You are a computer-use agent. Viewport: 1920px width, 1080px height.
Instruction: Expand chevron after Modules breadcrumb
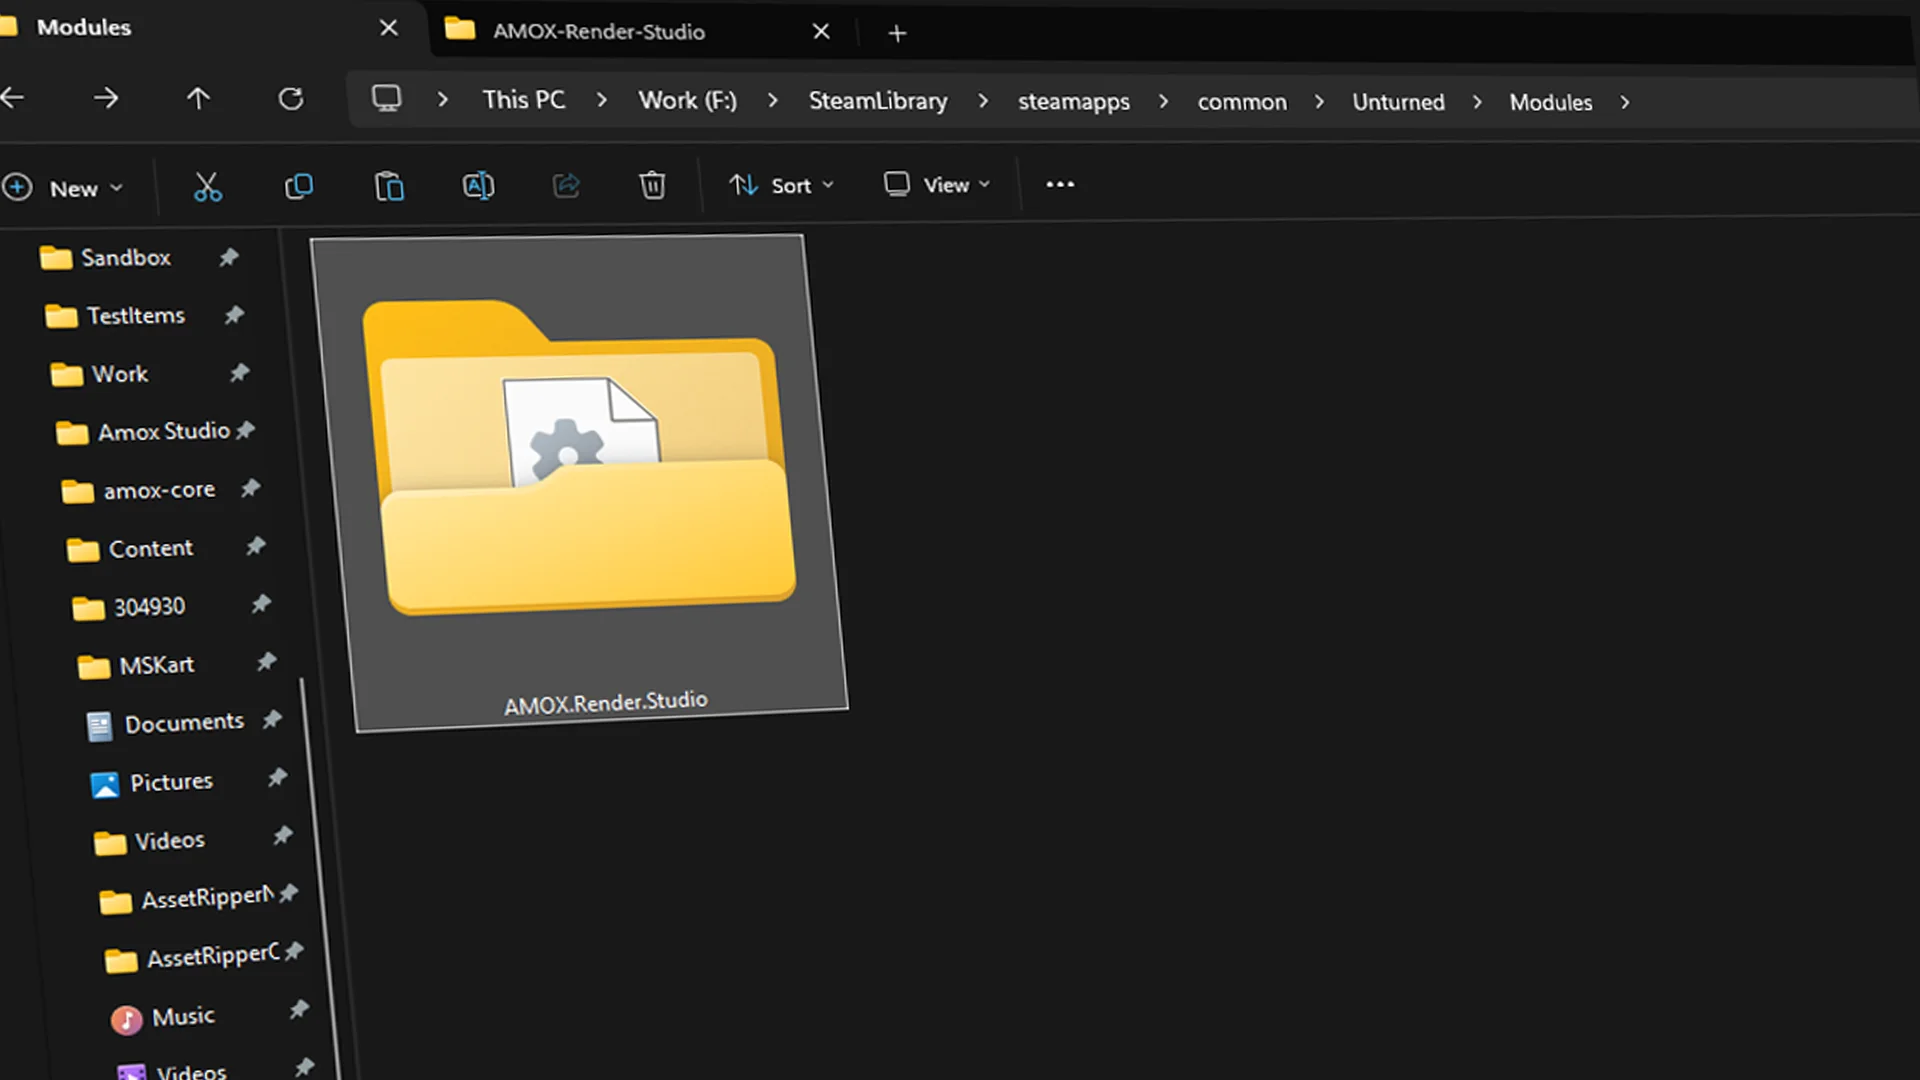point(1625,102)
